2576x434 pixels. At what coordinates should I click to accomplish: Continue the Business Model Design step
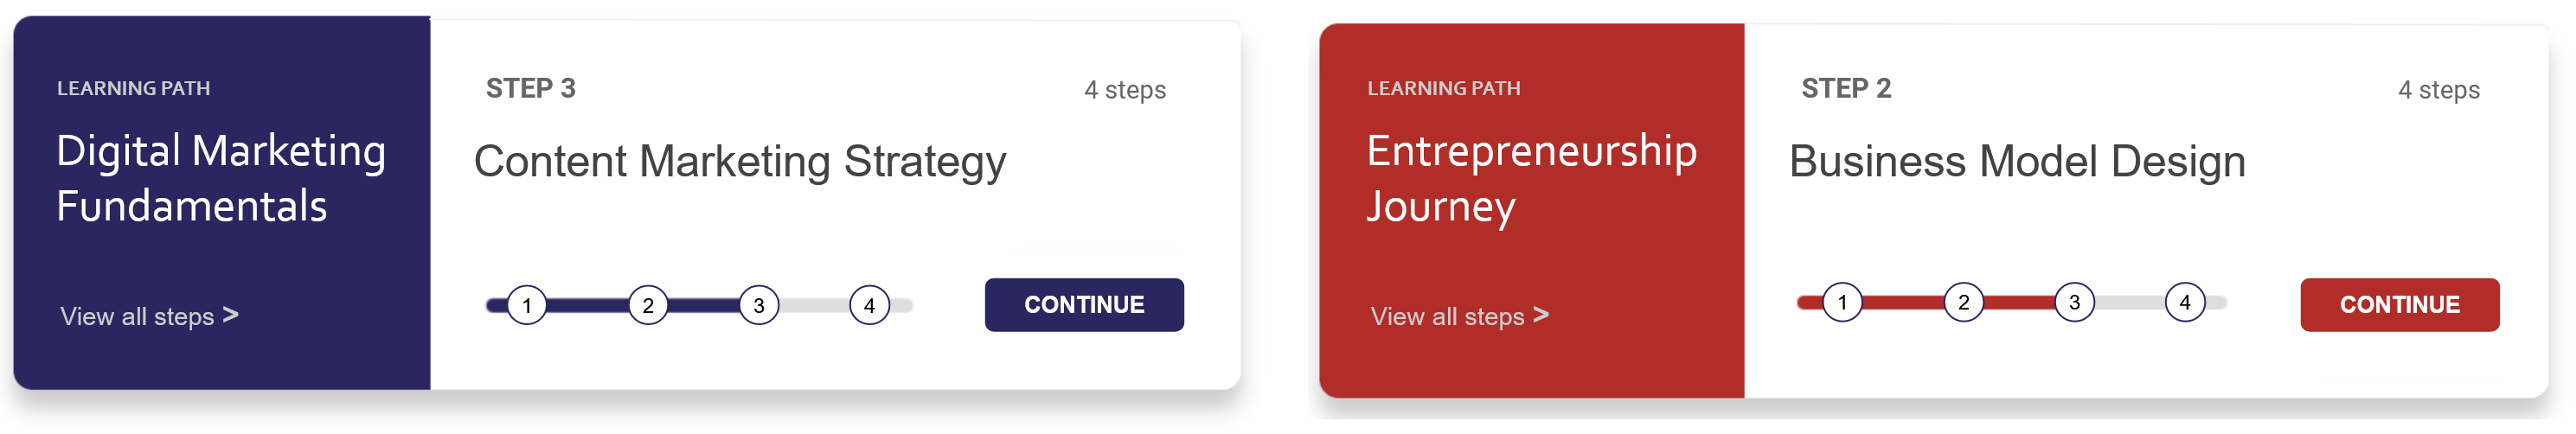(x=2399, y=305)
